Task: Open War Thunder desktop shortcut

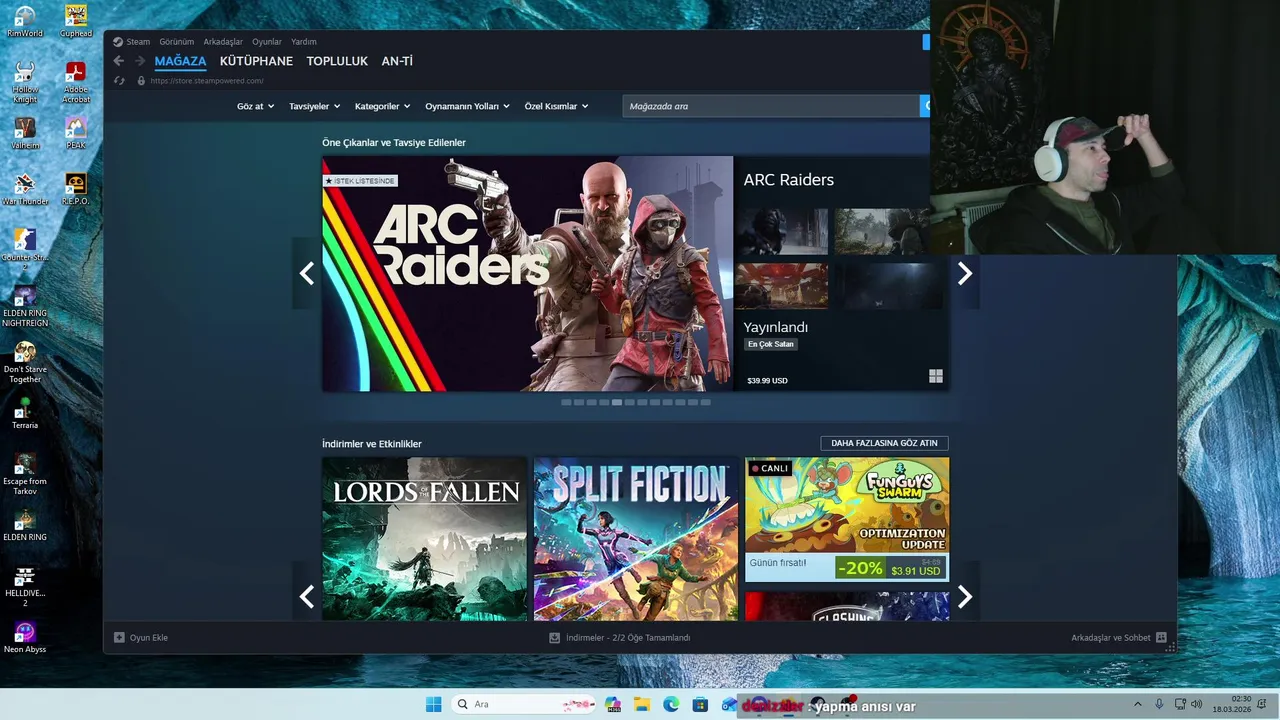Action: pos(25,189)
